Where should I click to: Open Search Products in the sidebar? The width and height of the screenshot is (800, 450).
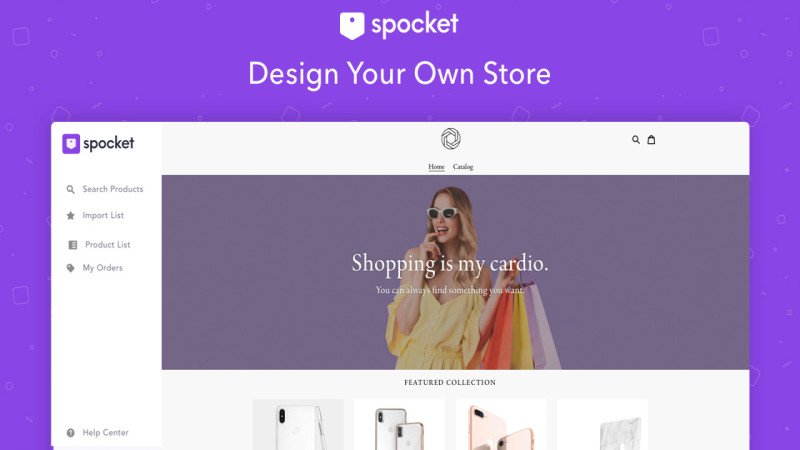(x=113, y=189)
